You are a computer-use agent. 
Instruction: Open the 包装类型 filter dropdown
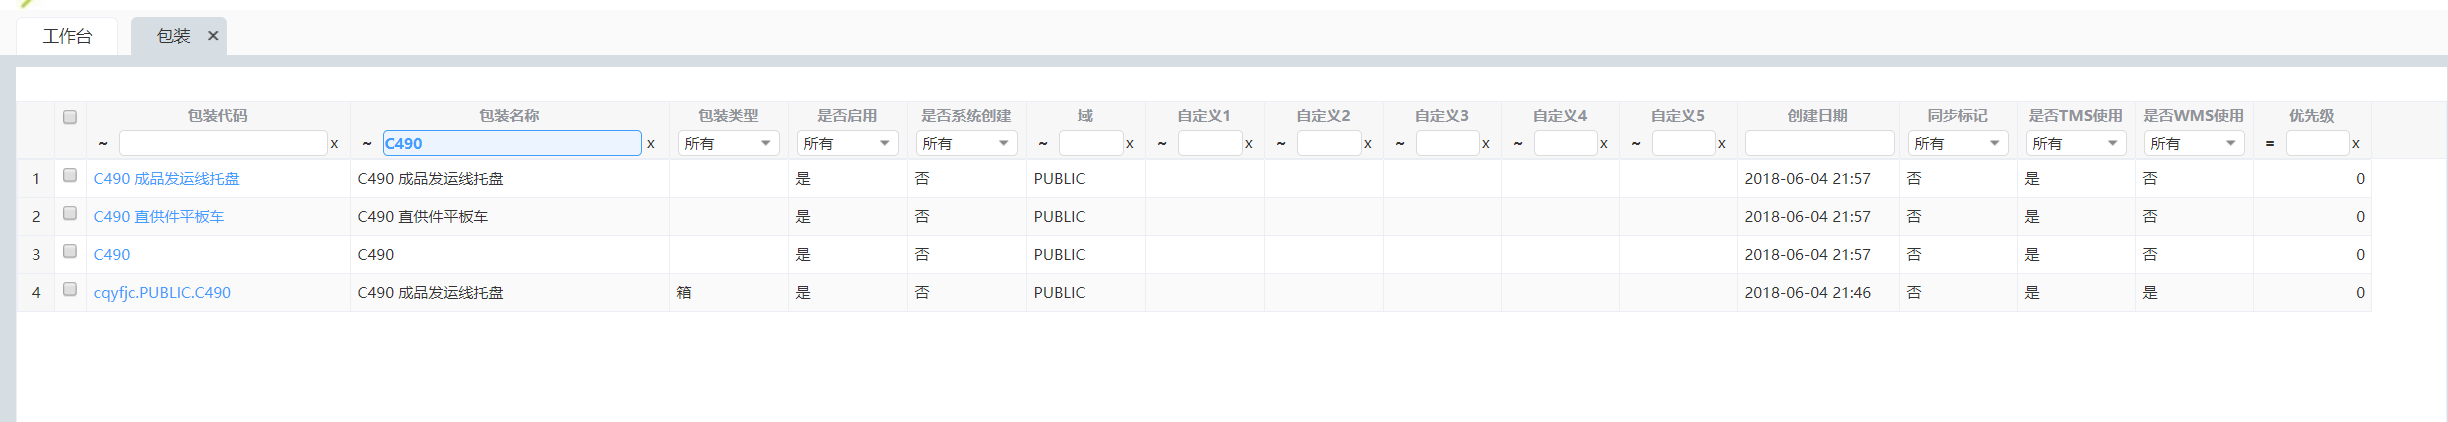pos(728,144)
